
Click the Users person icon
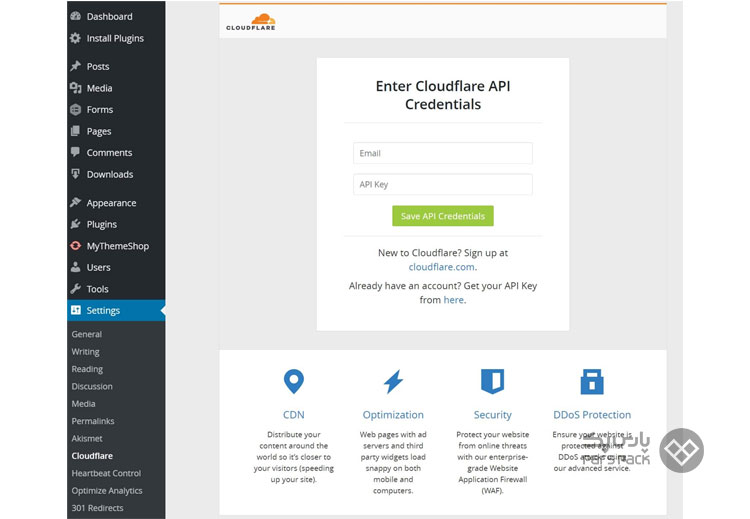tap(75, 267)
